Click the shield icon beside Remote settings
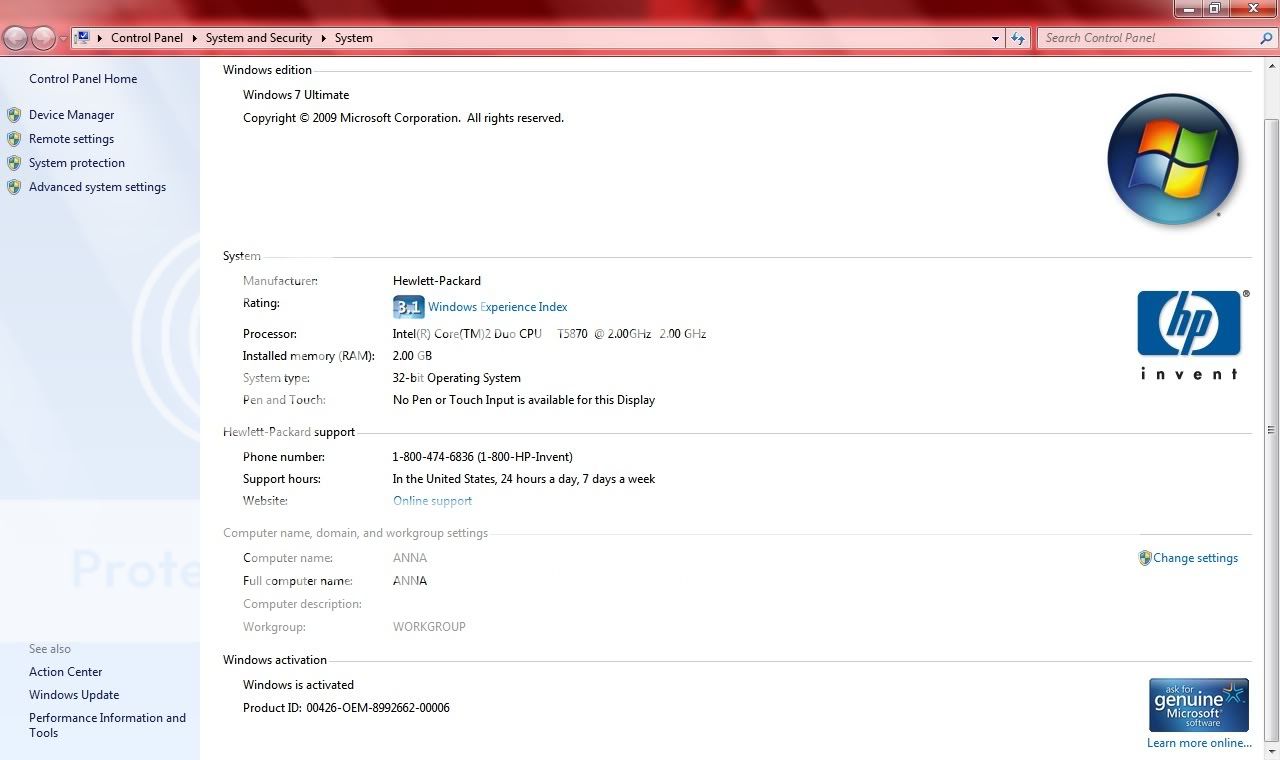This screenshot has height=760, width=1280. click(x=14, y=139)
